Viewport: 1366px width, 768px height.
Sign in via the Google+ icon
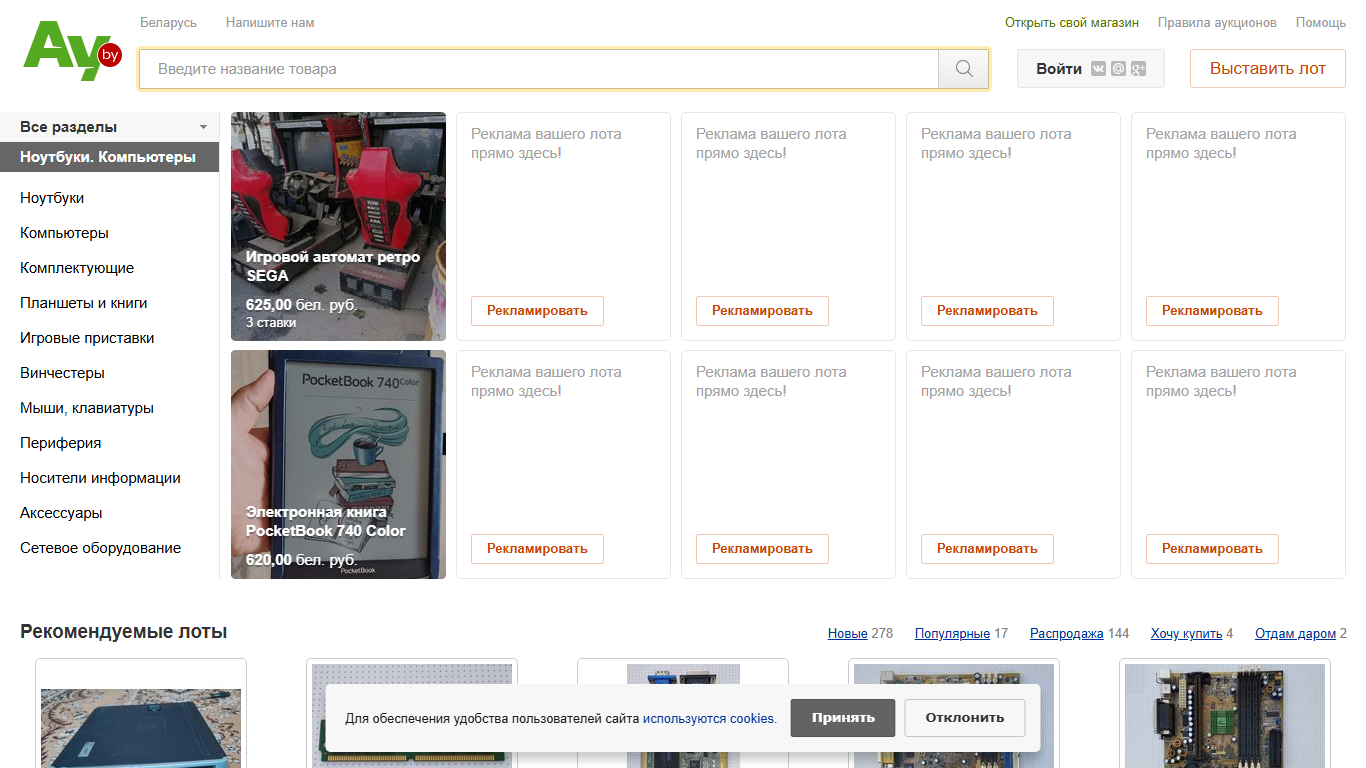[1137, 69]
